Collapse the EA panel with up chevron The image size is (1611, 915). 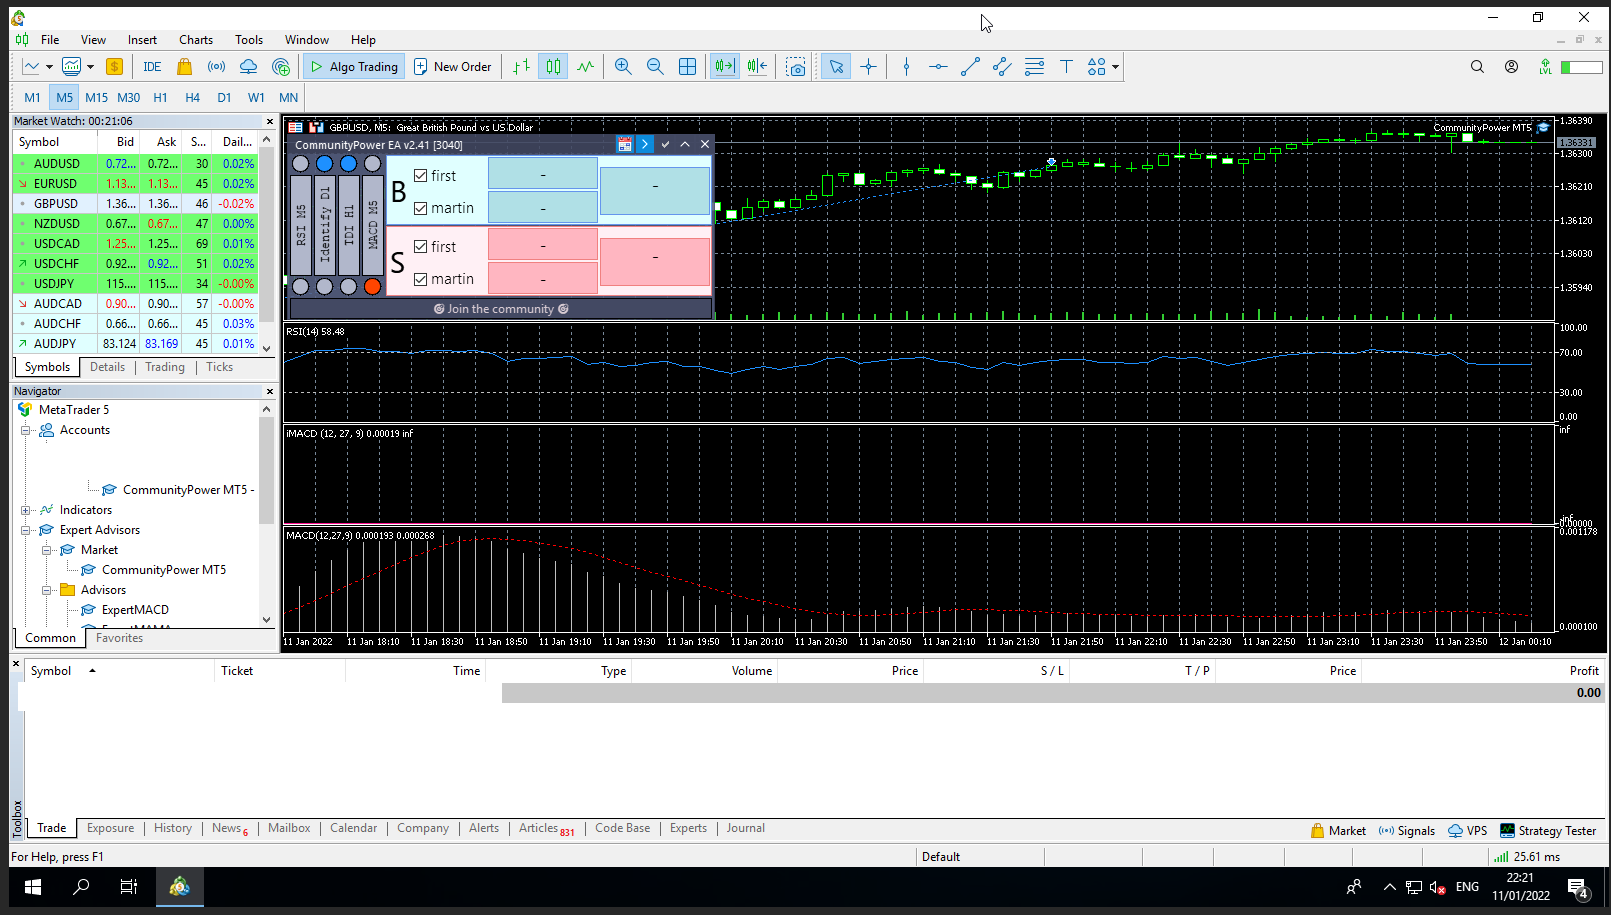(685, 144)
